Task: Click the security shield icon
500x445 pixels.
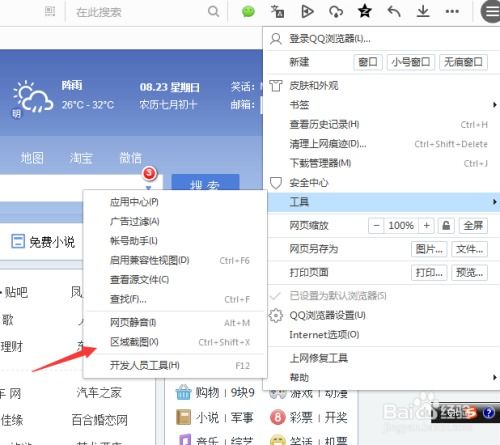Action: click(276, 183)
